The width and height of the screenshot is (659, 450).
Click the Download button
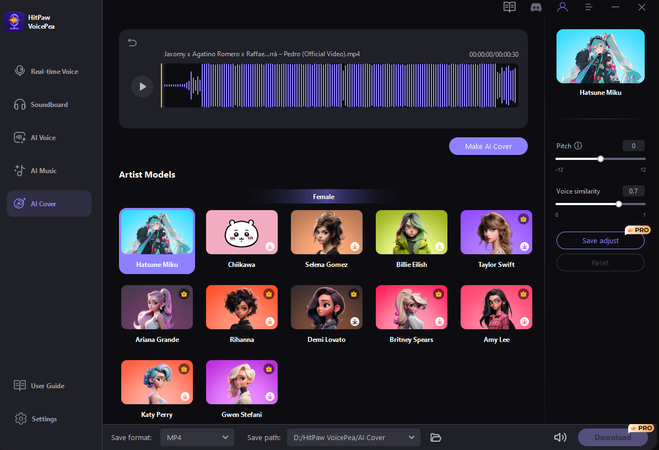[x=612, y=437]
